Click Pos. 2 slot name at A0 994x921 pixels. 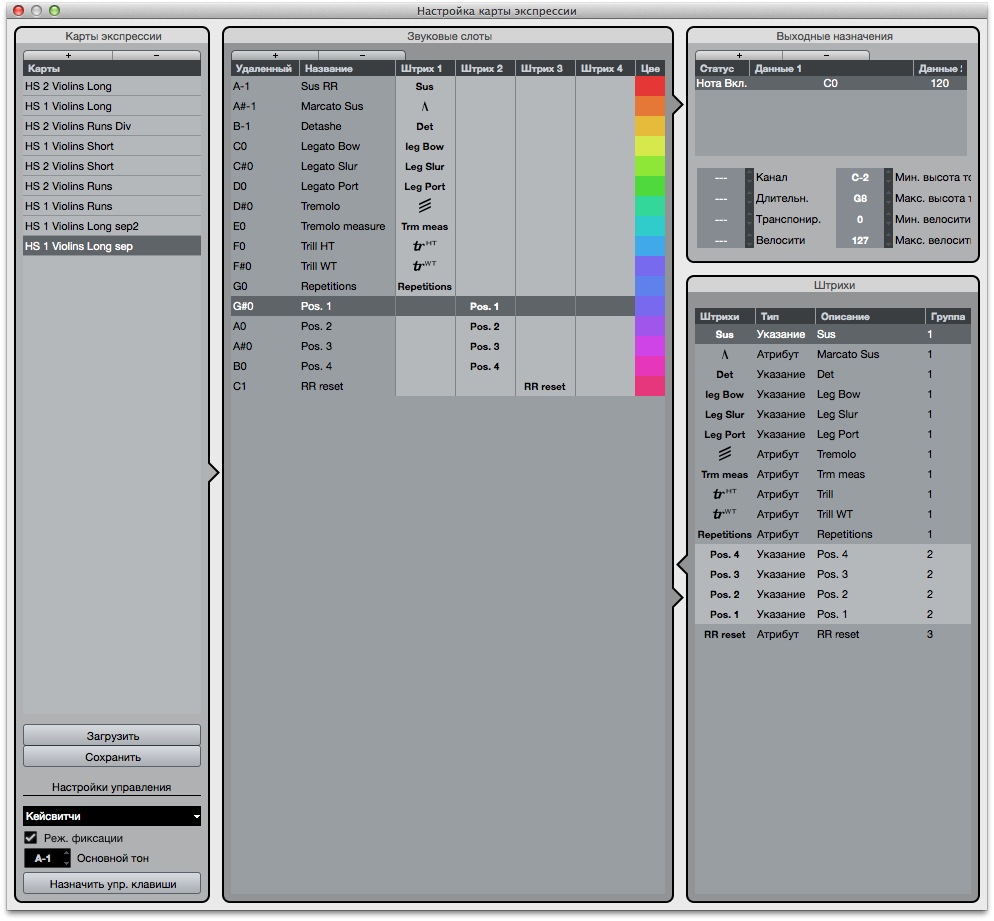pos(316,326)
